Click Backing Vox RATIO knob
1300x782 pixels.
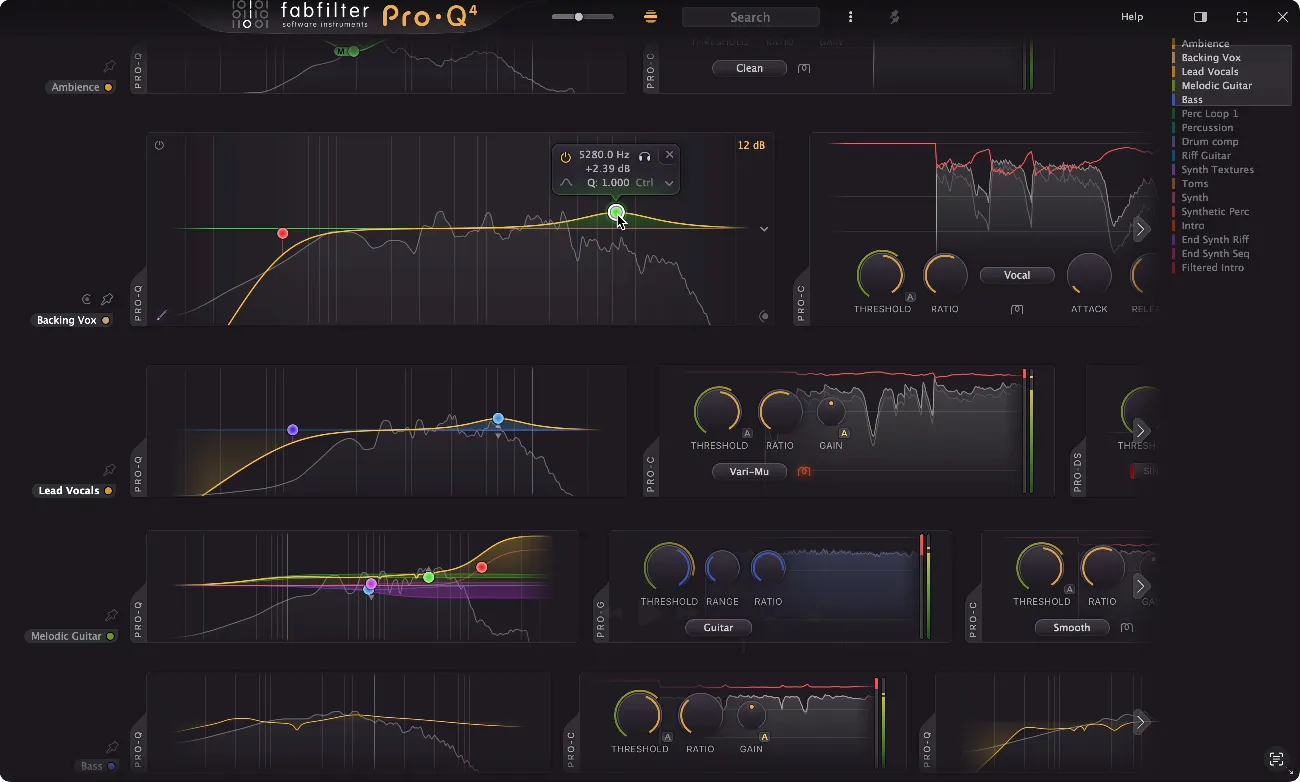pos(945,274)
